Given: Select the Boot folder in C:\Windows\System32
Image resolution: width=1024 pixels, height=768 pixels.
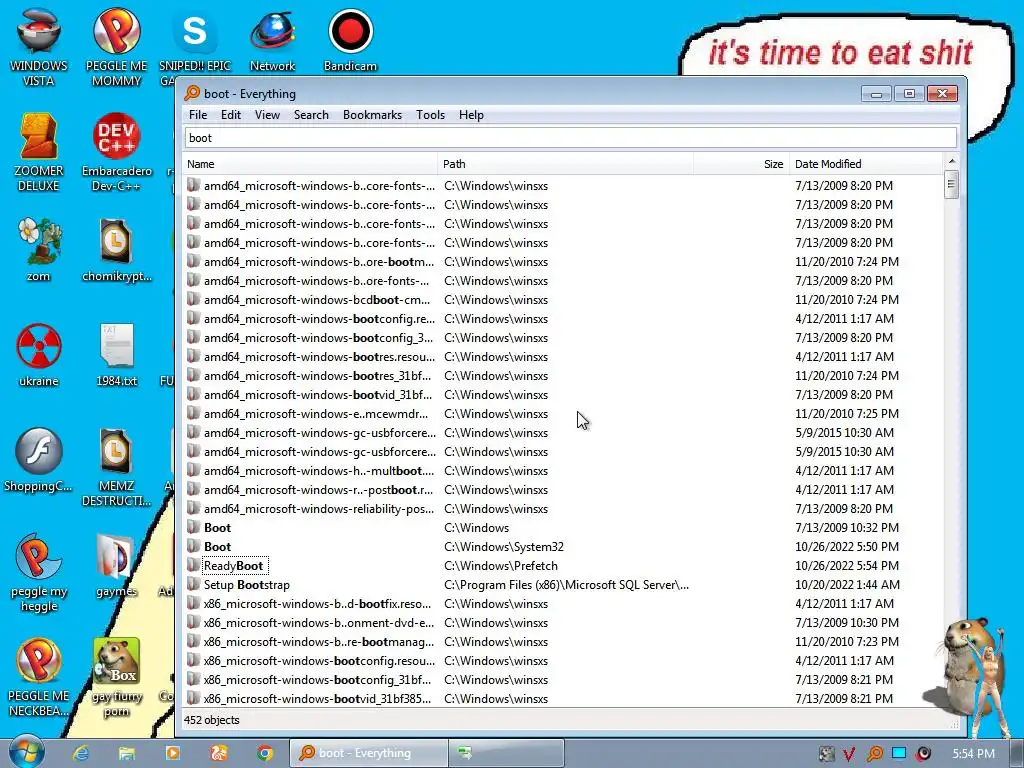Looking at the screenshot, I should point(217,547).
